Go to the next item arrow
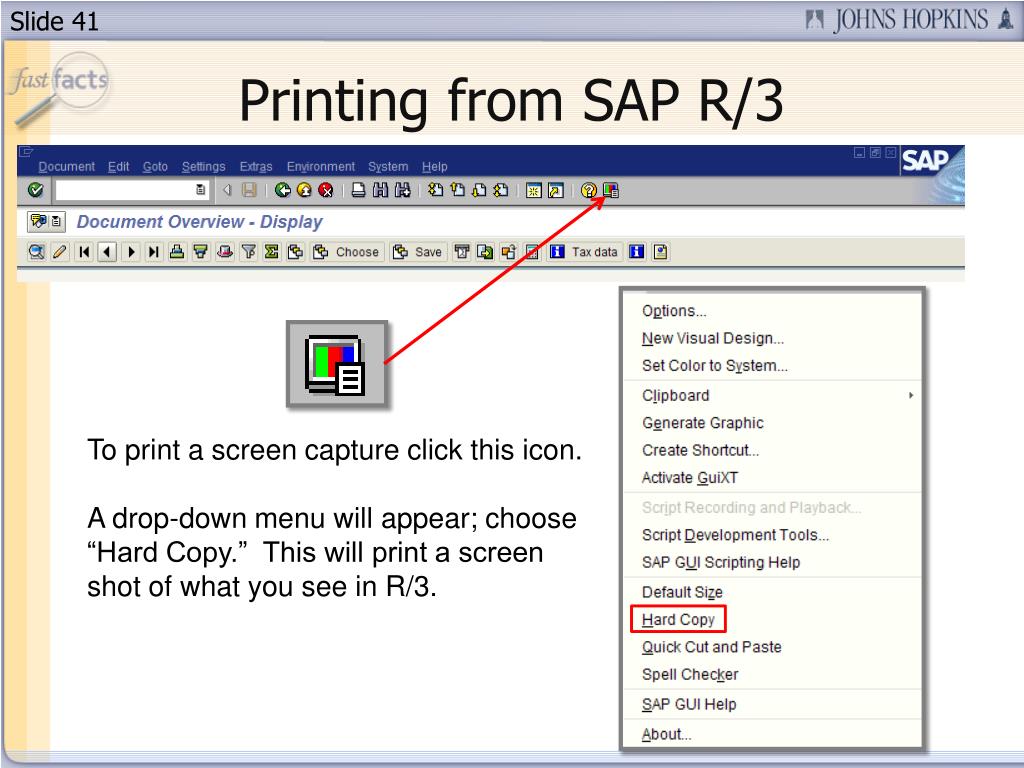This screenshot has width=1024, height=768. coord(131,252)
